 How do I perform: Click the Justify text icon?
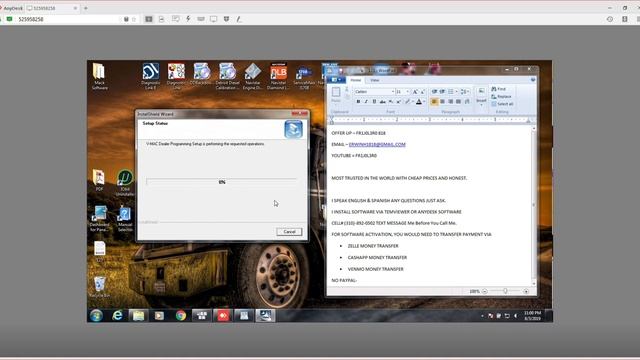pos(458,101)
